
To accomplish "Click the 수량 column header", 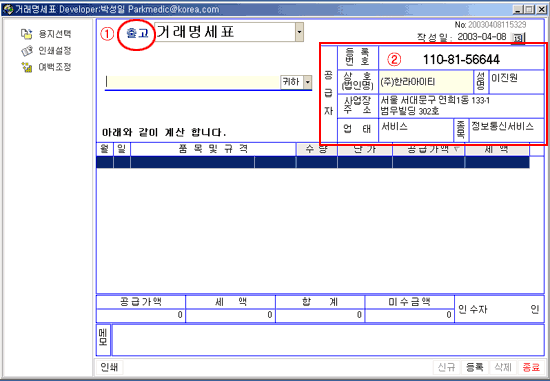I will [316, 149].
